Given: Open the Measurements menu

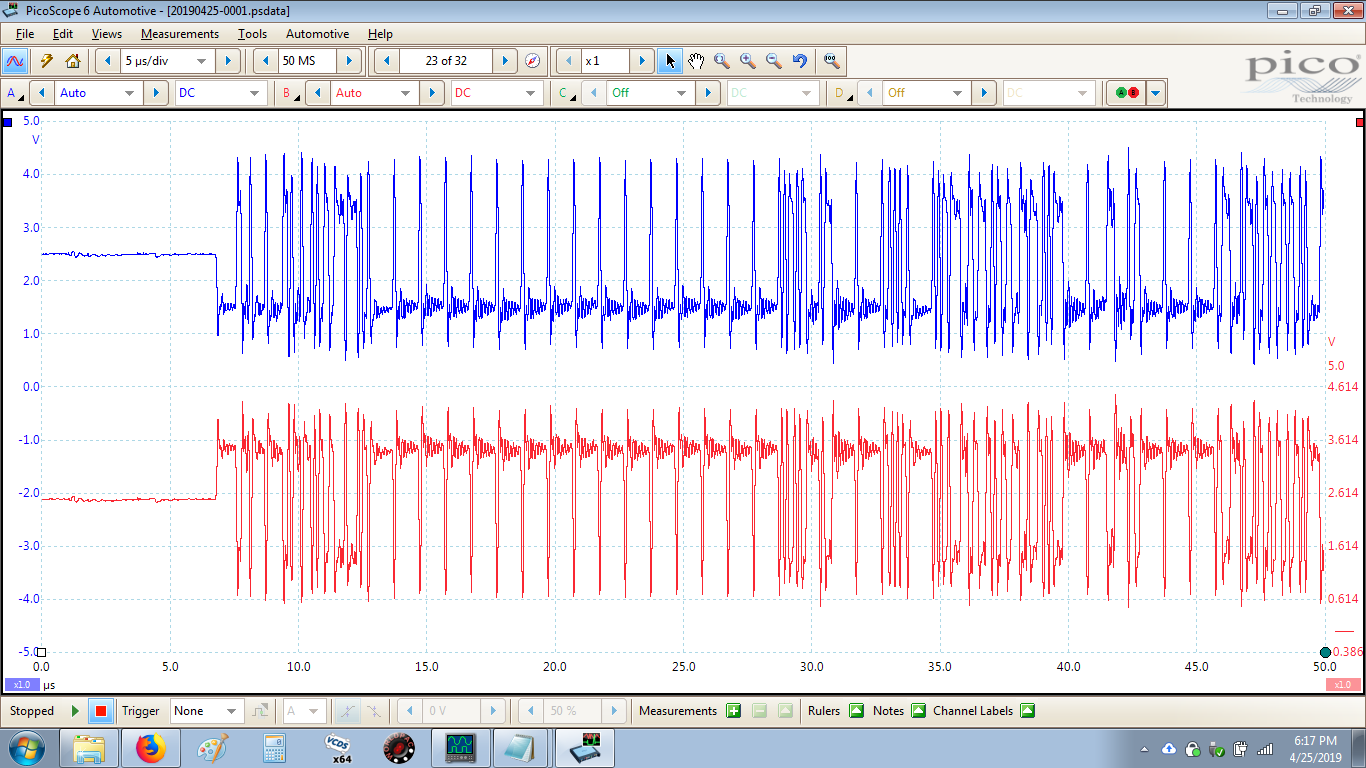Looking at the screenshot, I should [179, 34].
